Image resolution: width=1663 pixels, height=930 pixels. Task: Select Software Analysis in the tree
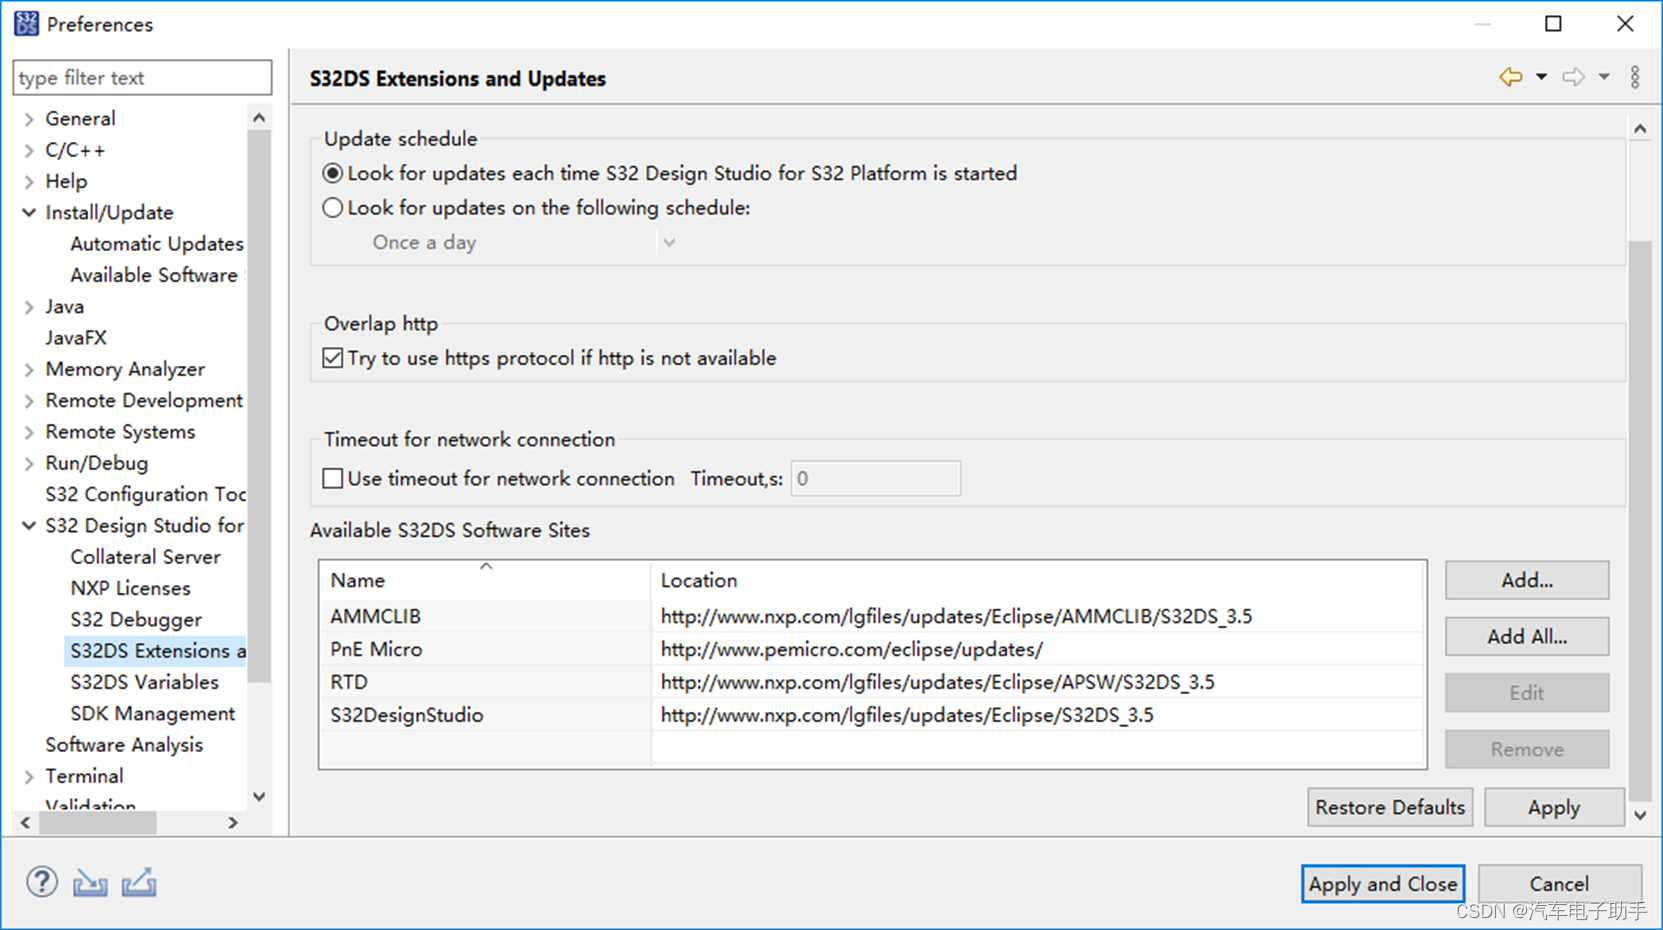tap(124, 745)
